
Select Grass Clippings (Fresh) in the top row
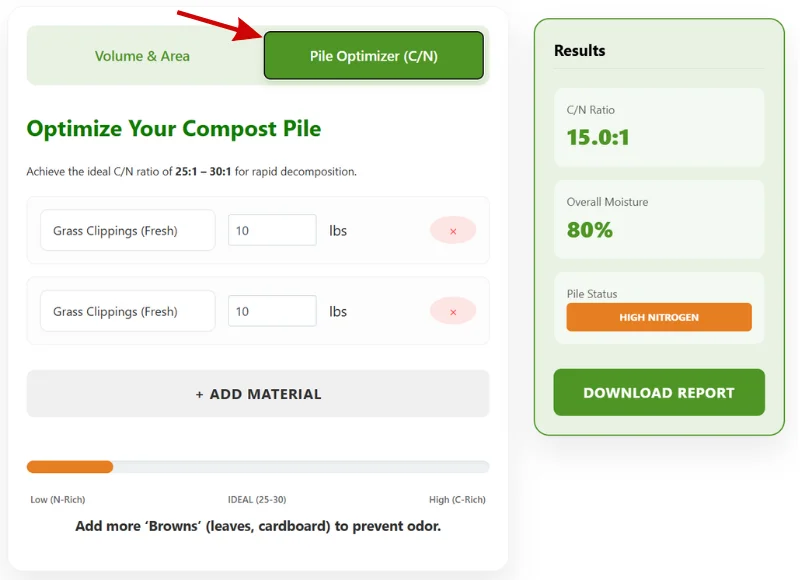tap(127, 230)
